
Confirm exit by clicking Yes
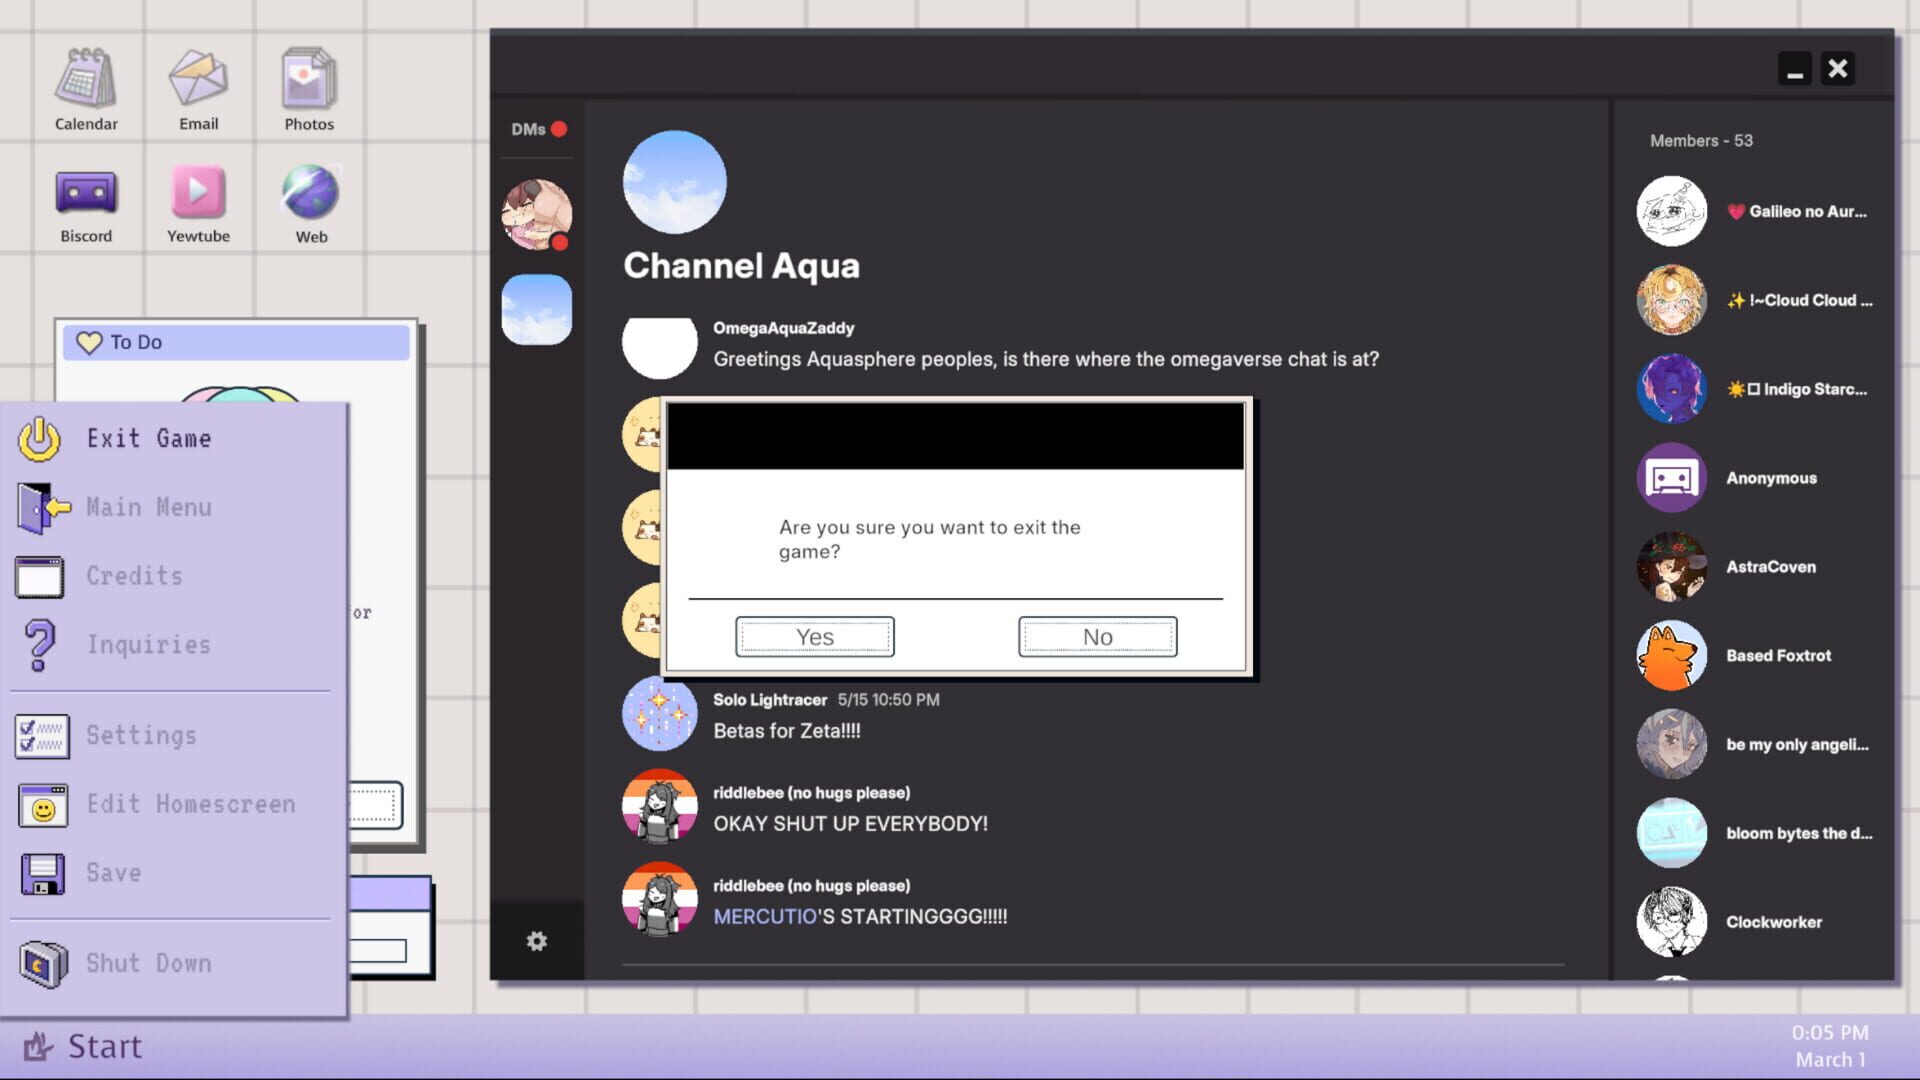814,636
